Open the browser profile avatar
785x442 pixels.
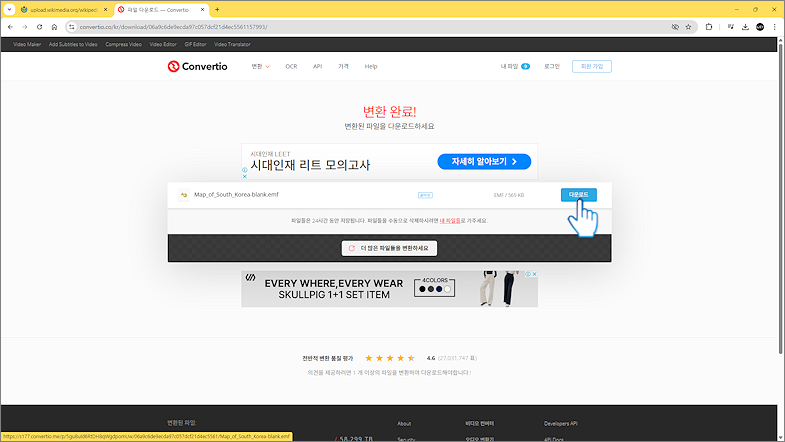click(760, 27)
